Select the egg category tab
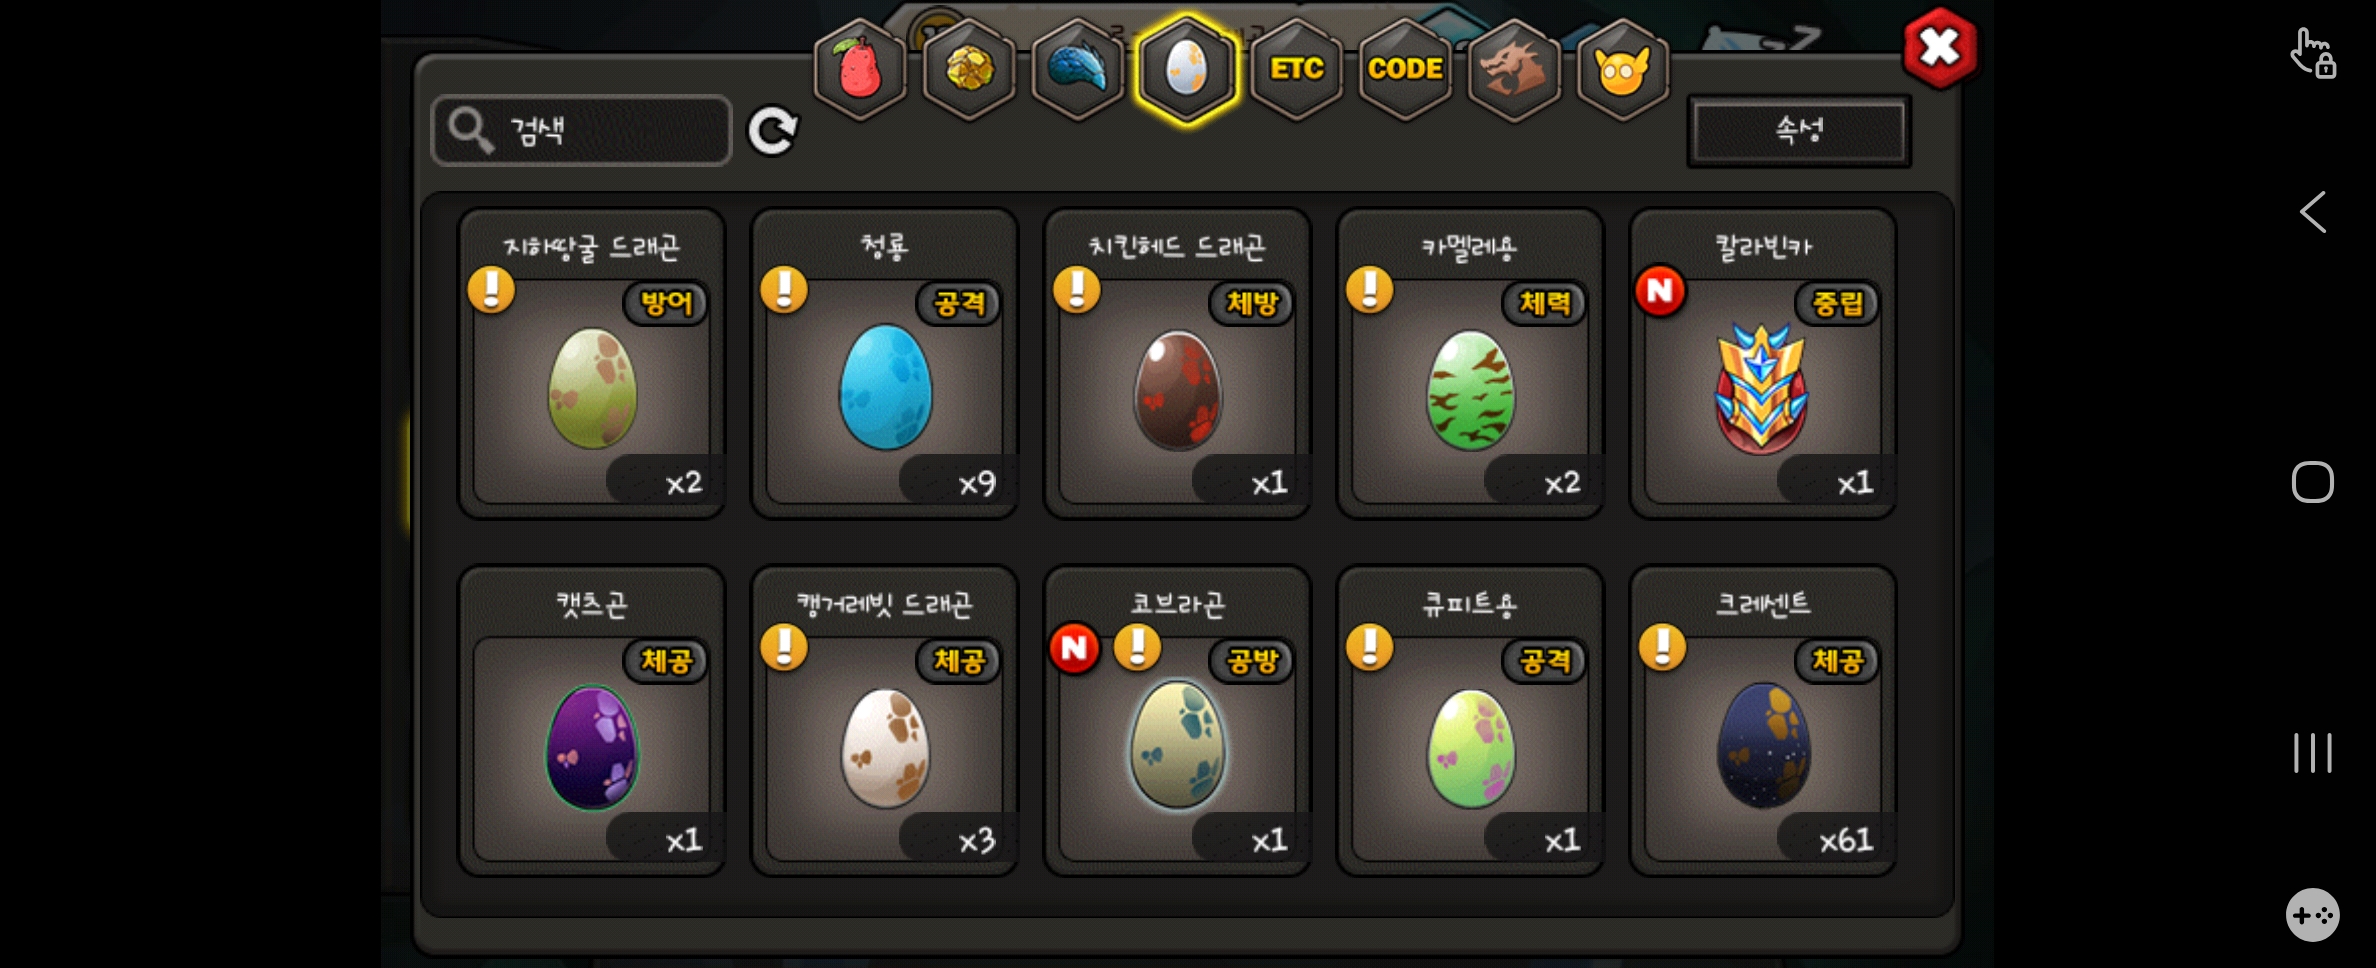 click(1187, 69)
